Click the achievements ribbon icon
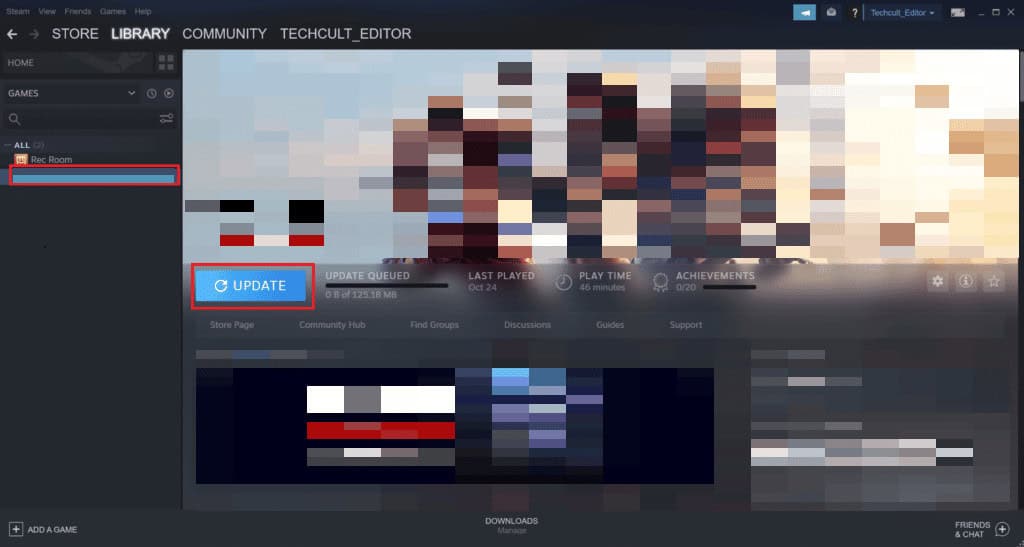 pyautogui.click(x=660, y=282)
